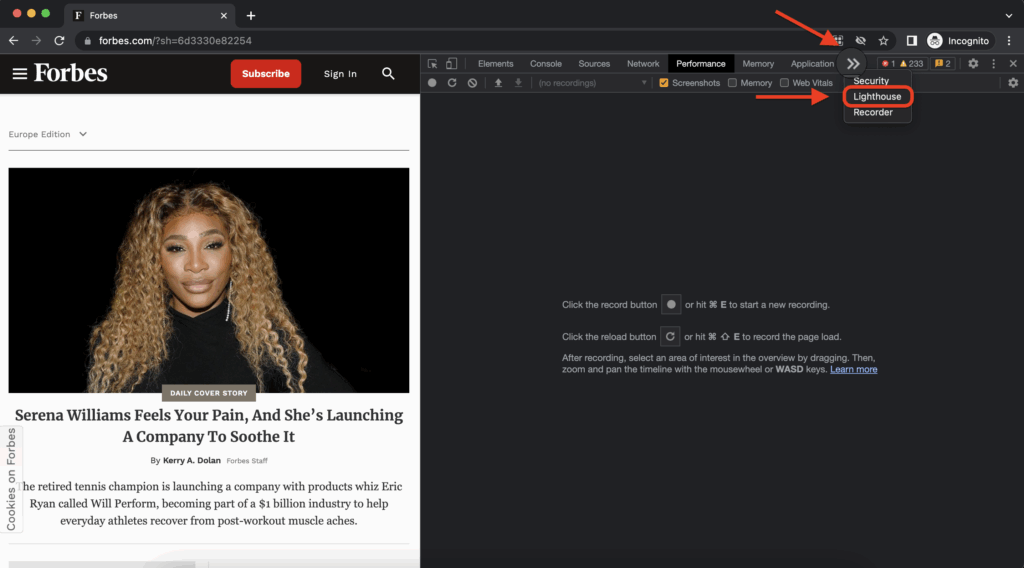This screenshot has height=568, width=1024.
Task: Click the Forbes logo
Action: pyautogui.click(x=71, y=73)
